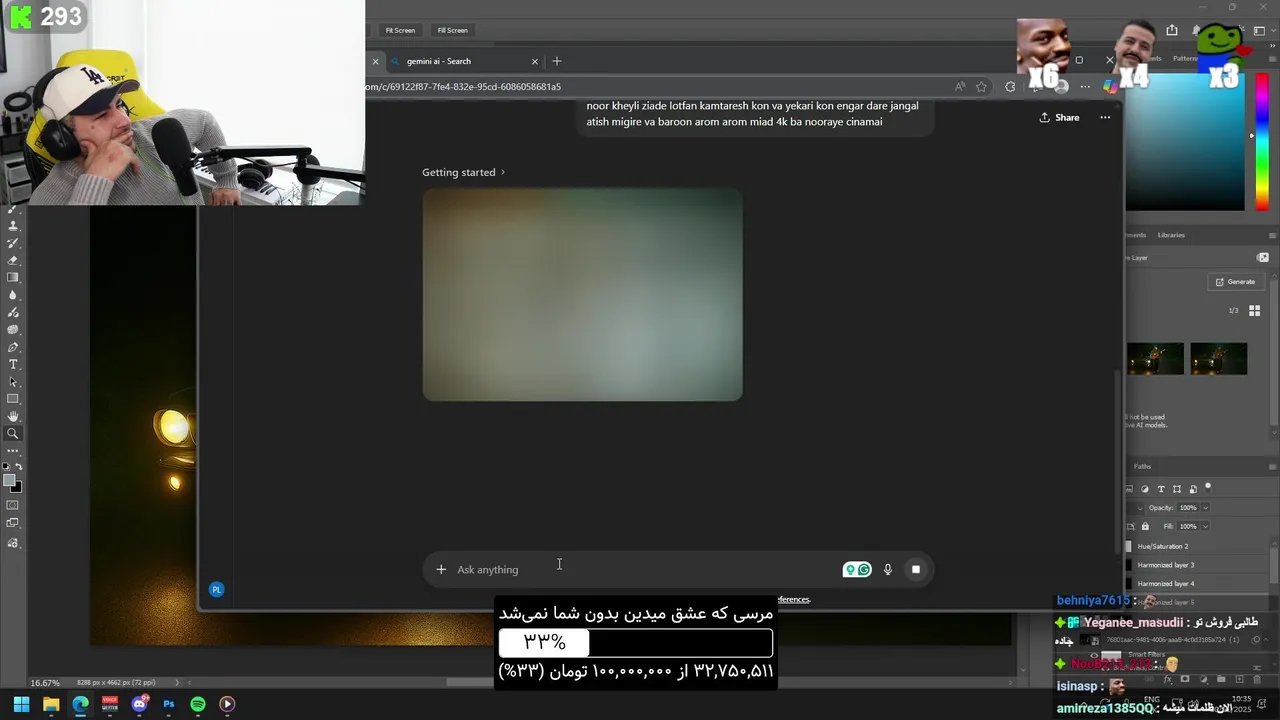This screenshot has width=1280, height=720.
Task: Select the Zoom tool
Action: [x=13, y=433]
